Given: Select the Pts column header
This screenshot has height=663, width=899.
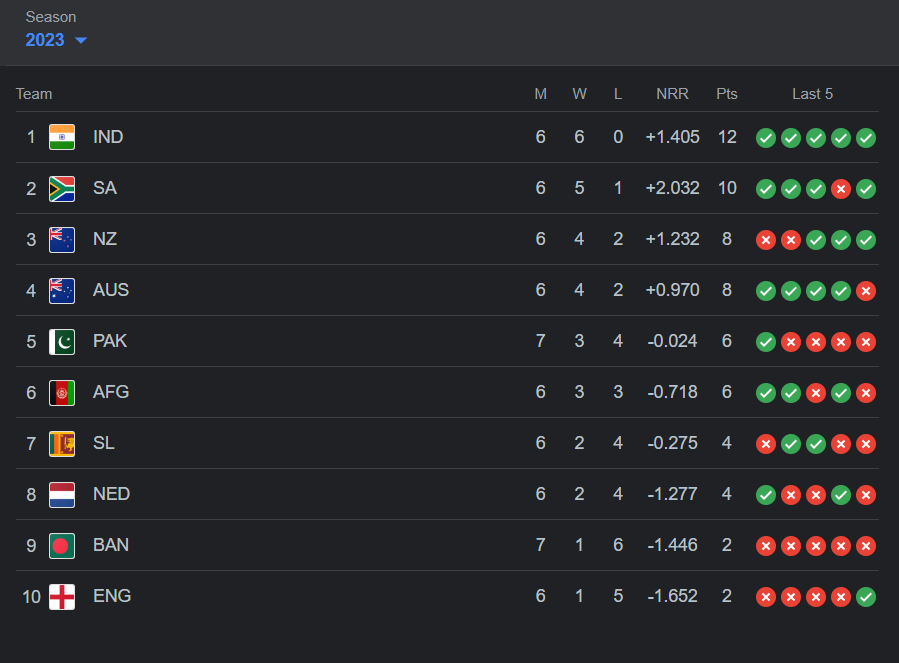Looking at the screenshot, I should point(726,94).
